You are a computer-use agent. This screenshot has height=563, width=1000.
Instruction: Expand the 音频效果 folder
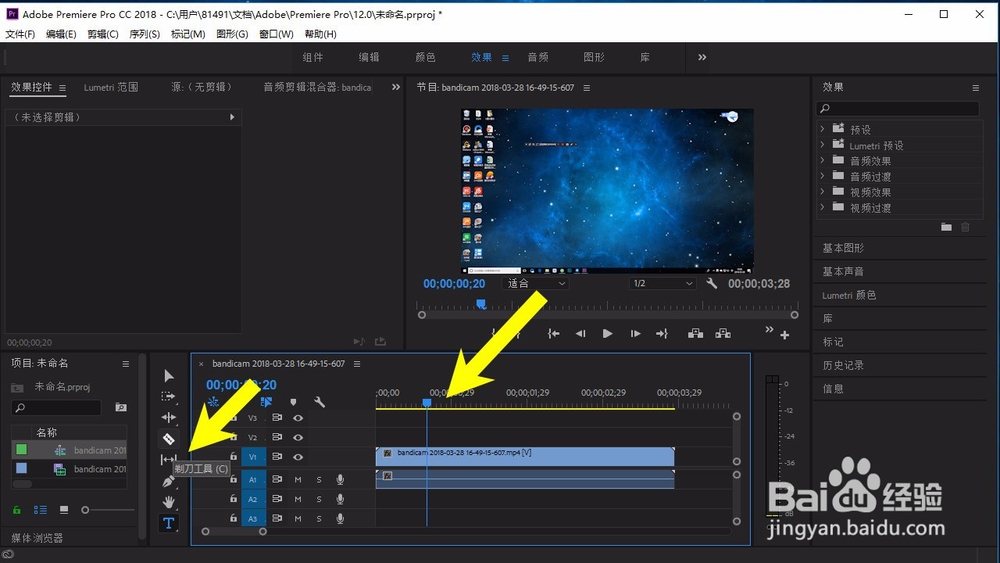click(x=822, y=160)
